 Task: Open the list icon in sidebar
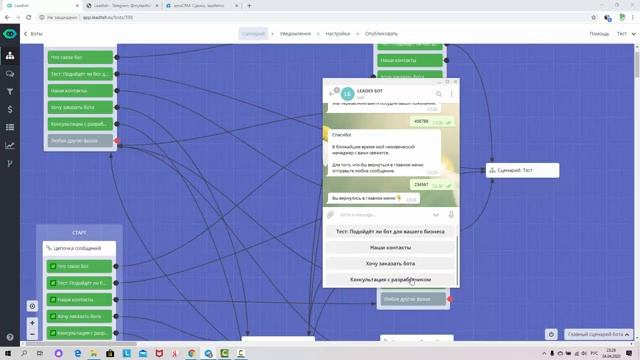point(10,127)
